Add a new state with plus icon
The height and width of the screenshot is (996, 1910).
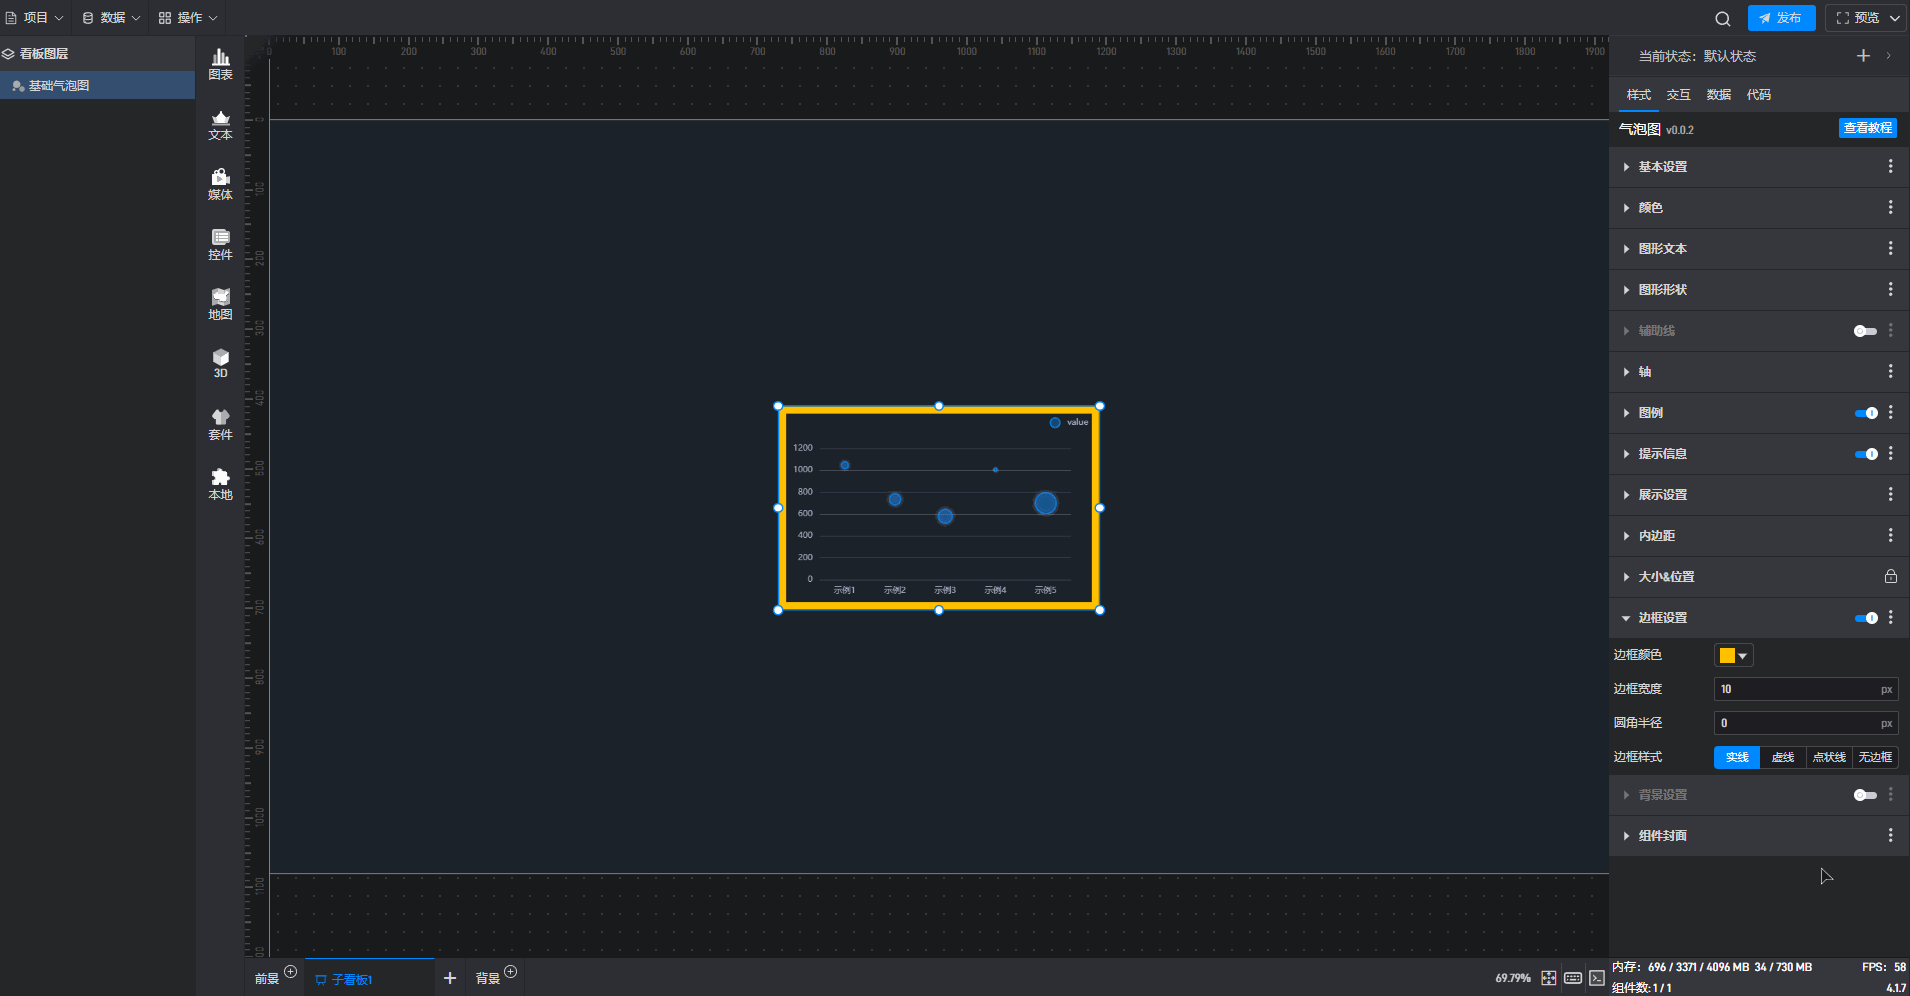tap(1863, 56)
